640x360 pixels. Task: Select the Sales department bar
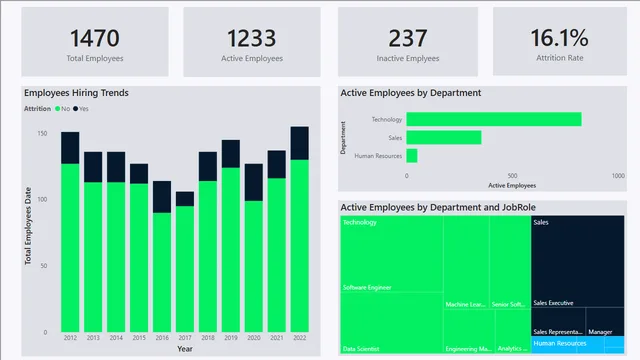pyautogui.click(x=444, y=138)
